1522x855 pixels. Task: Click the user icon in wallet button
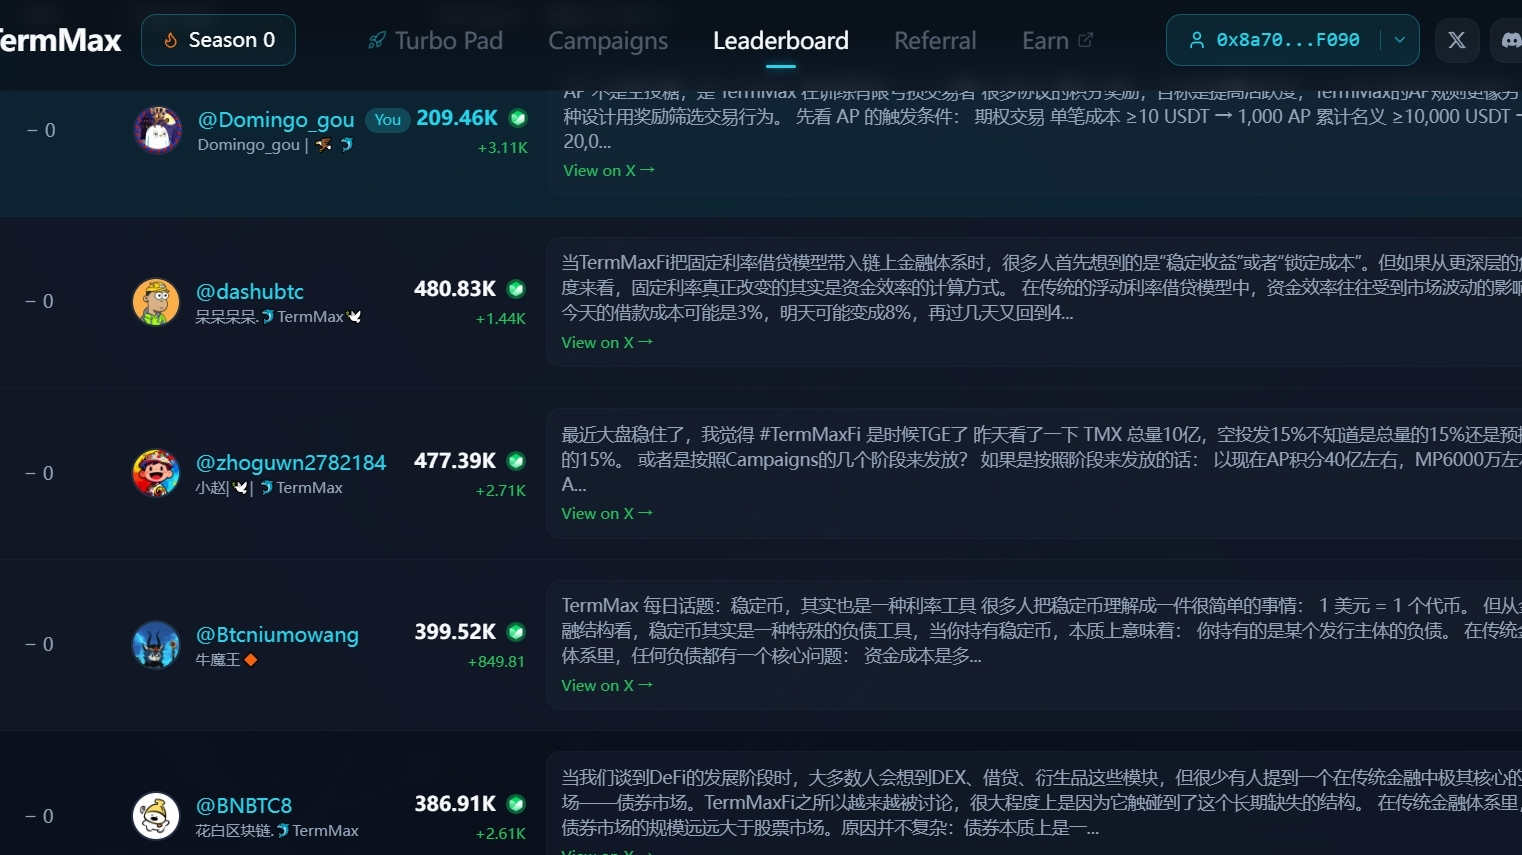pyautogui.click(x=1196, y=40)
